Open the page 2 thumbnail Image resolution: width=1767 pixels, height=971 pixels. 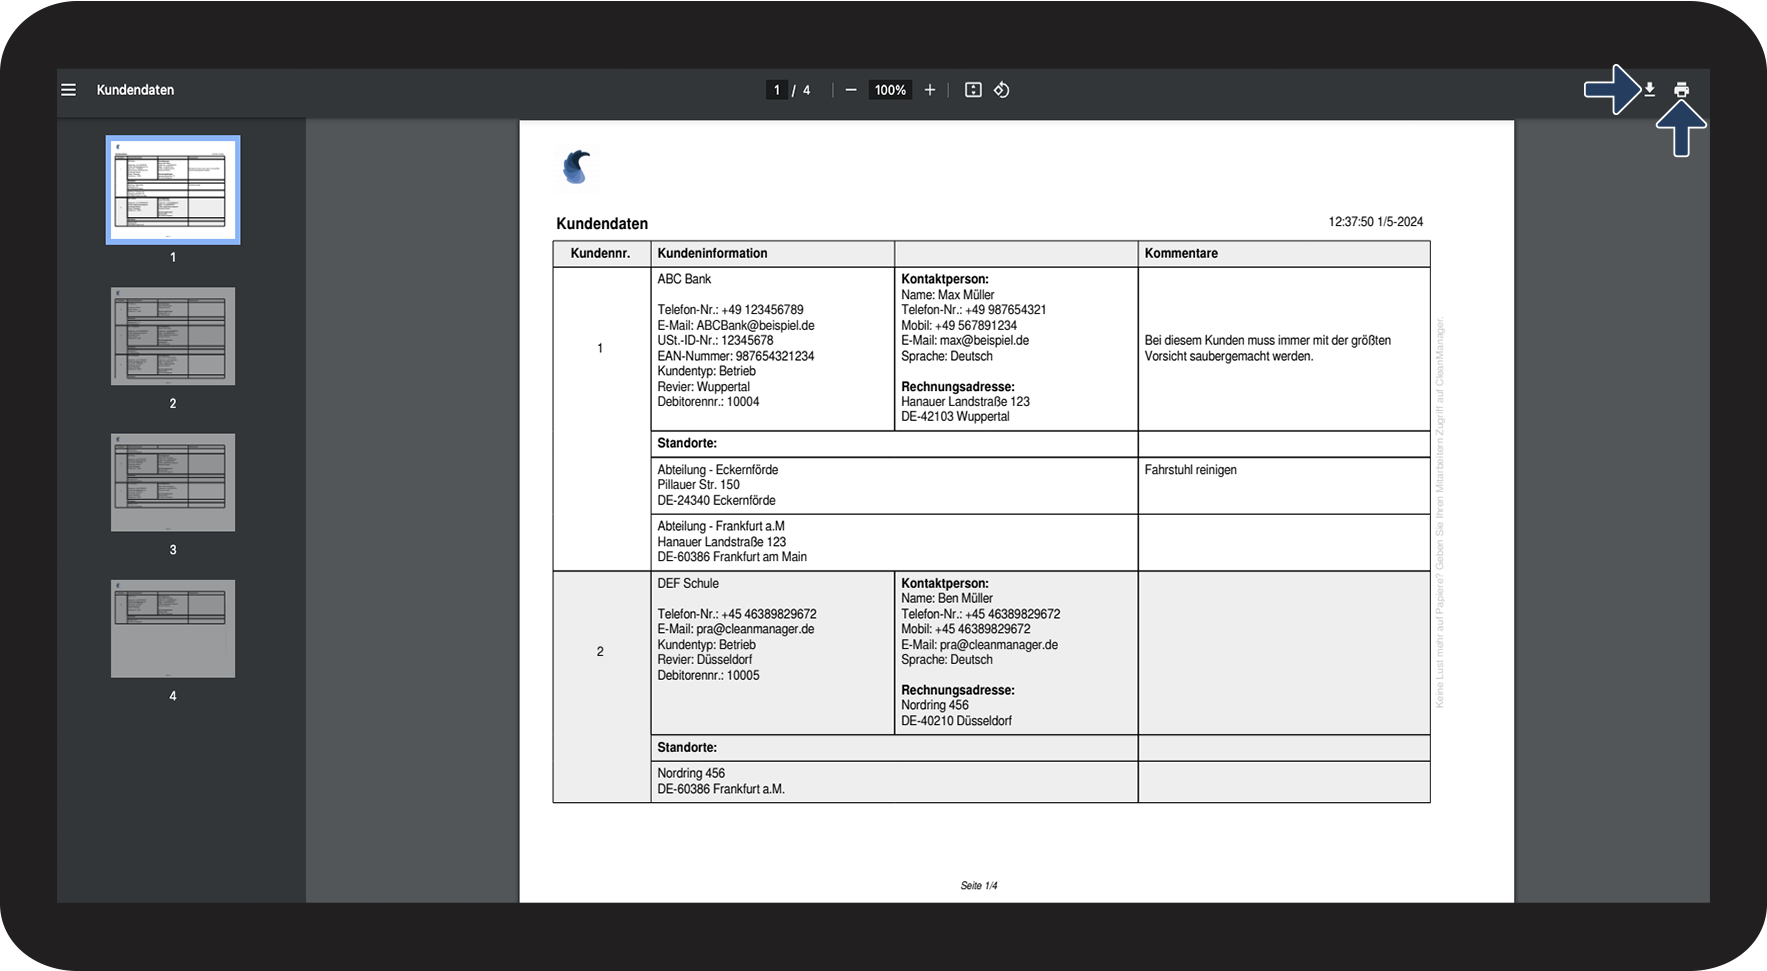click(173, 336)
